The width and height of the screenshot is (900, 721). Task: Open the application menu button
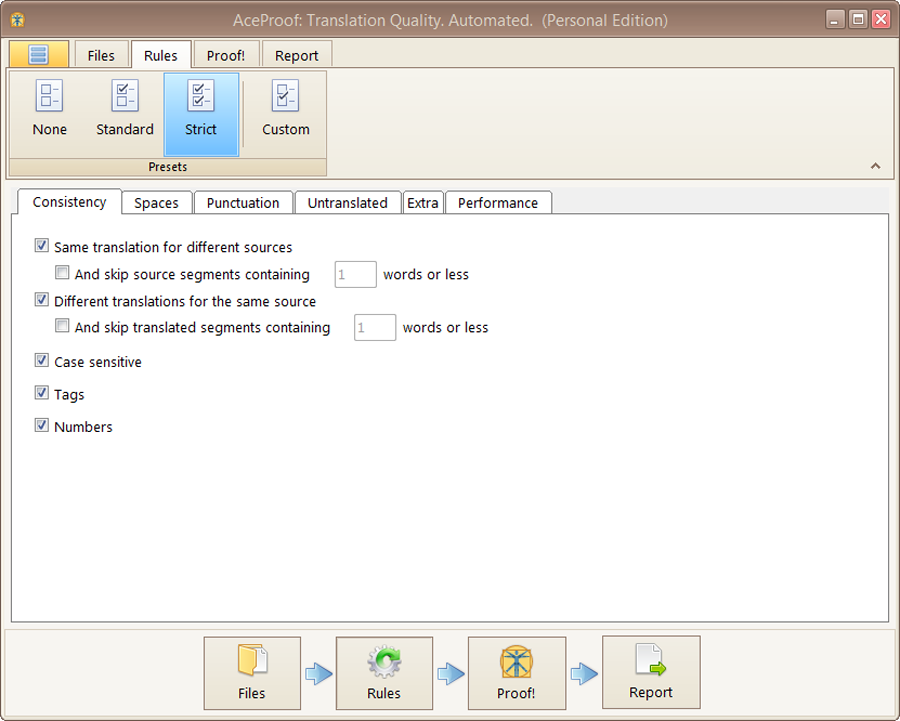pyautogui.click(x=39, y=55)
